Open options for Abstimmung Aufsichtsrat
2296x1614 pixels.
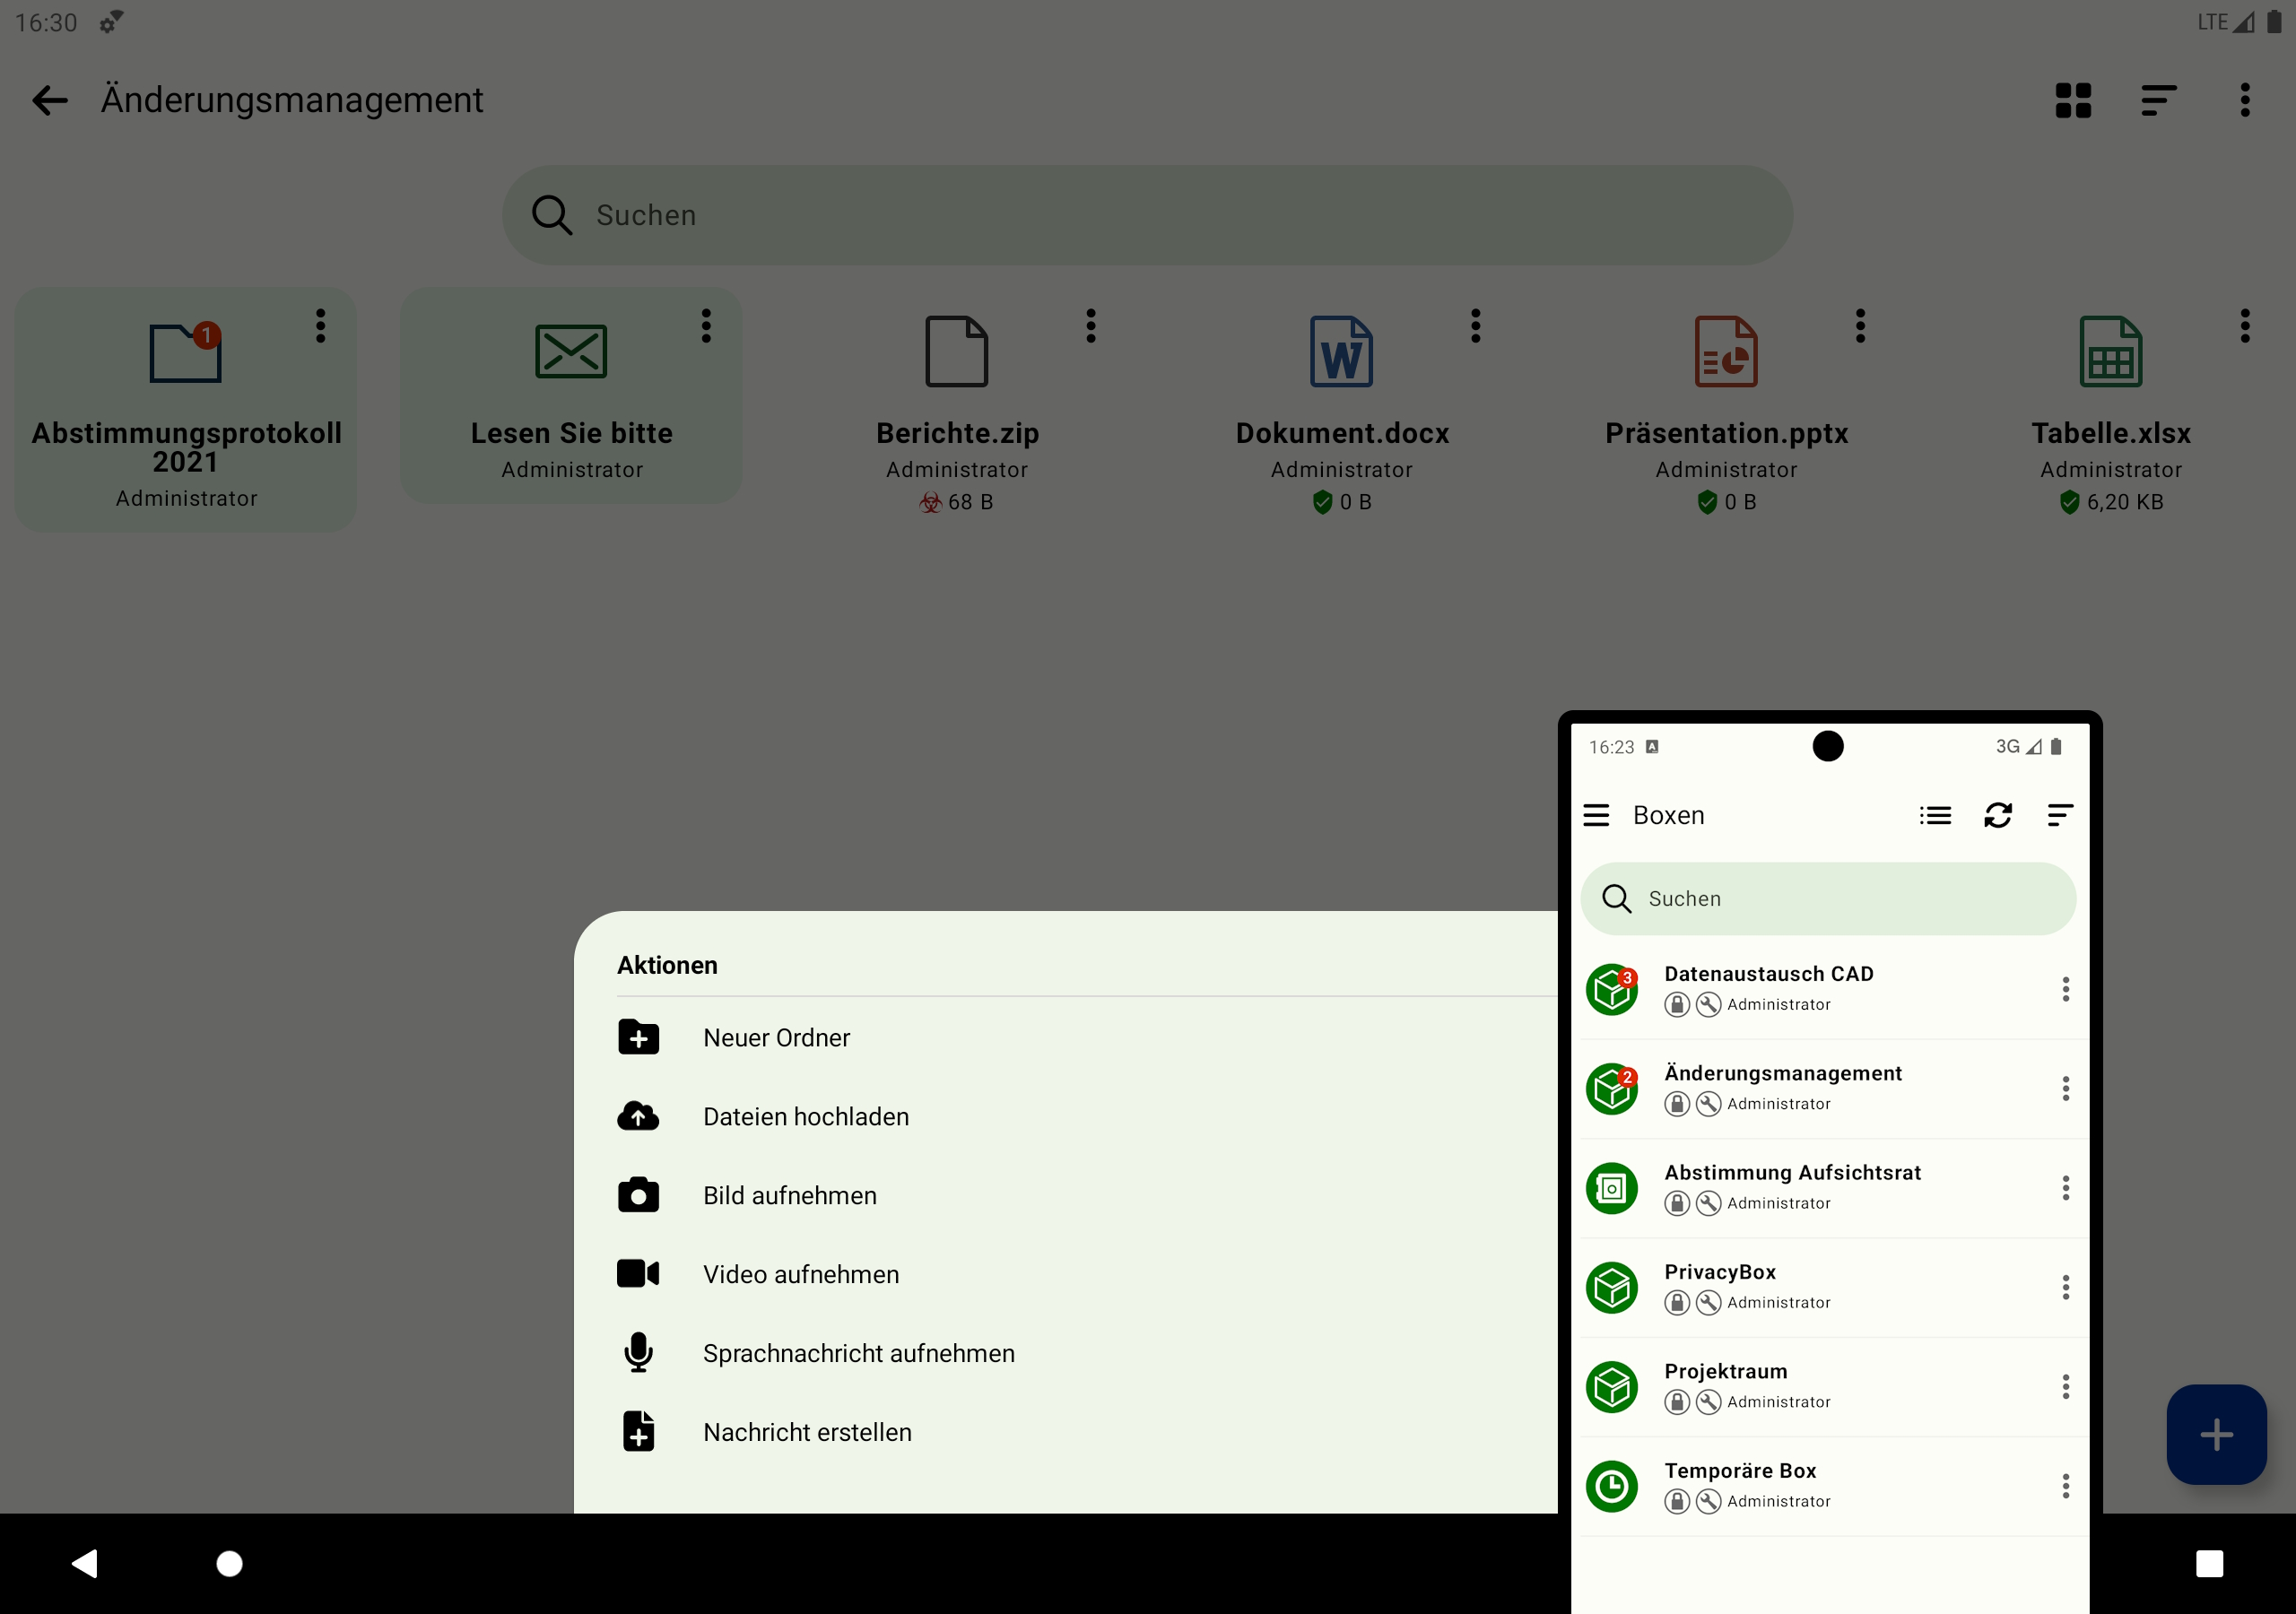tap(2065, 1188)
